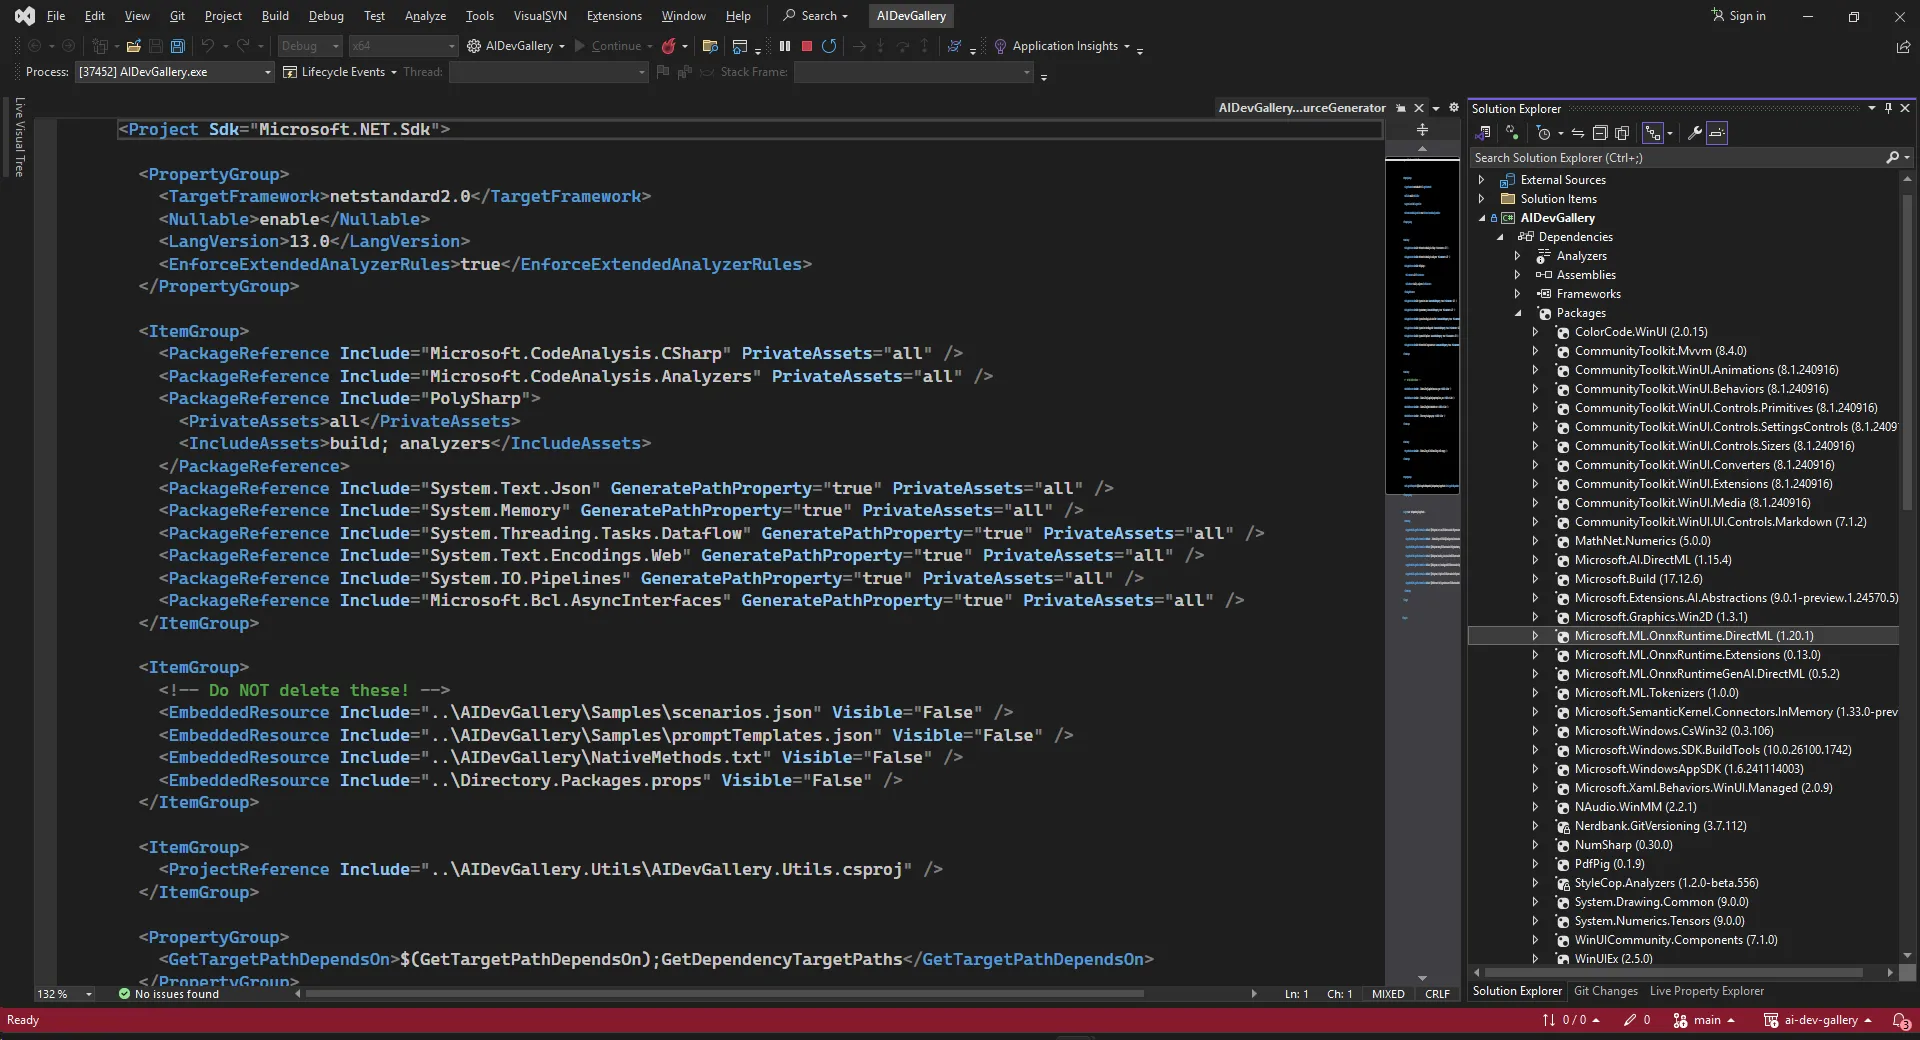Click the Live Share icon top right
Viewport: 1920px width, 1040px height.
point(1902,47)
